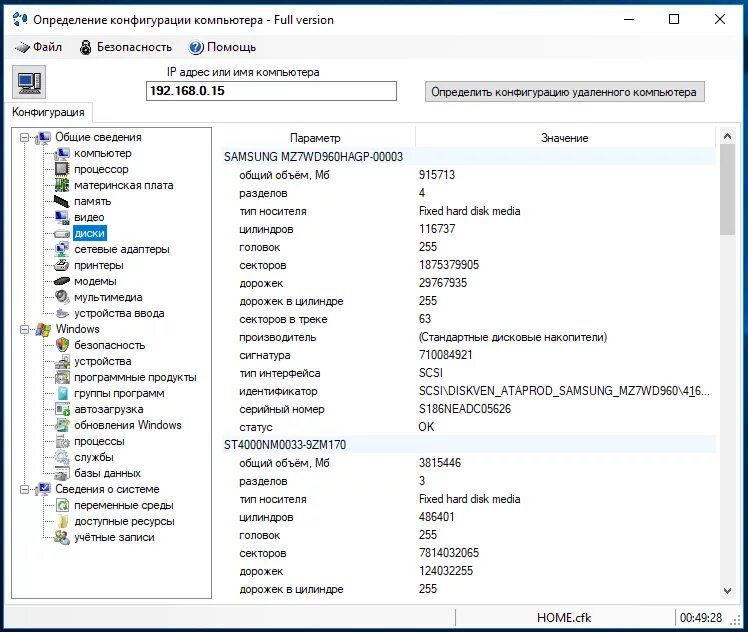Open устройства ввода input device icon
Screen dimensions: 748x632
coord(62,313)
